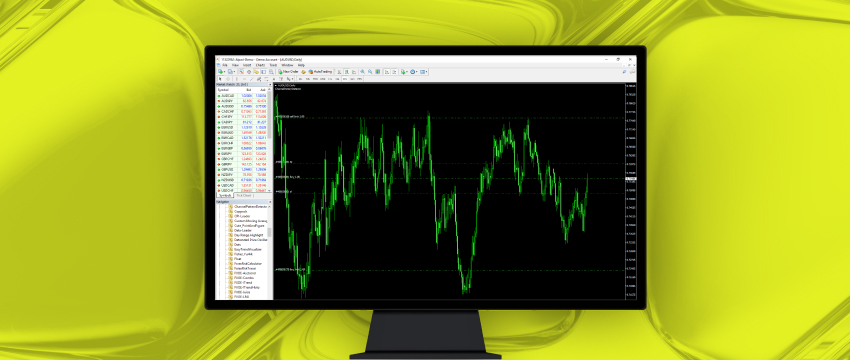
Task: Select the Equidistant Channel tool
Action: pyautogui.click(x=259, y=79)
